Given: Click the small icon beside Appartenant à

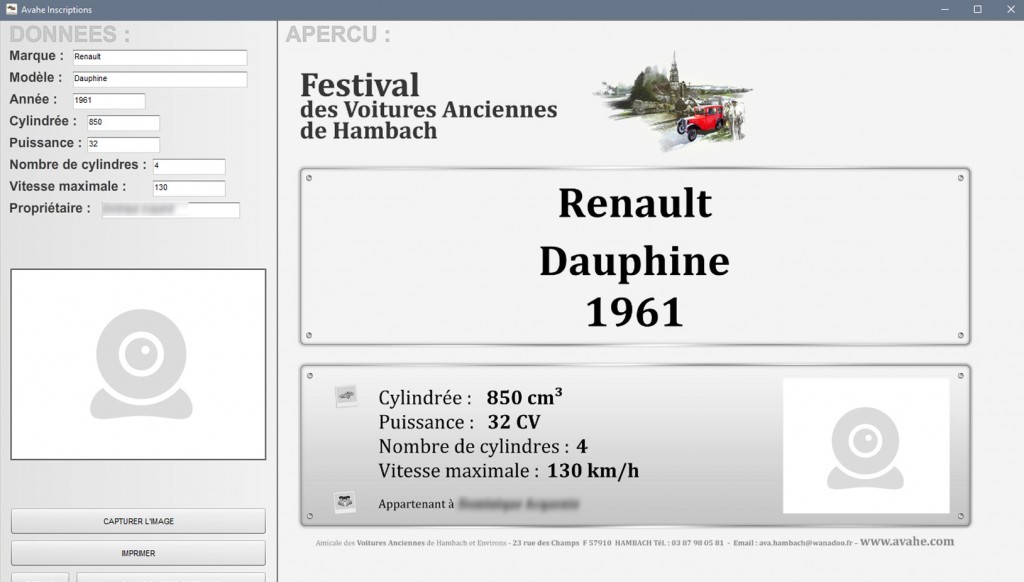Looking at the screenshot, I should pos(345,502).
